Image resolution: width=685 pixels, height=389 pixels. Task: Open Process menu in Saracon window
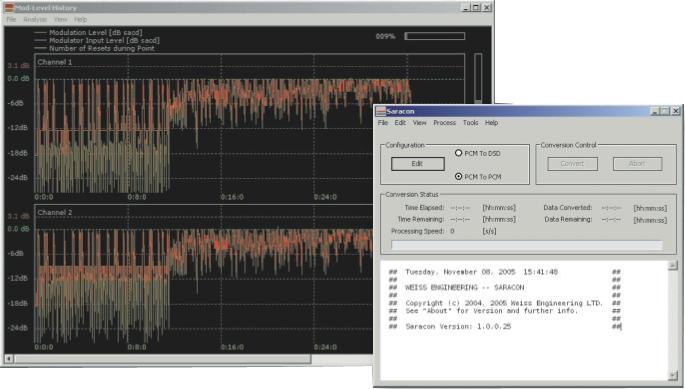point(444,123)
